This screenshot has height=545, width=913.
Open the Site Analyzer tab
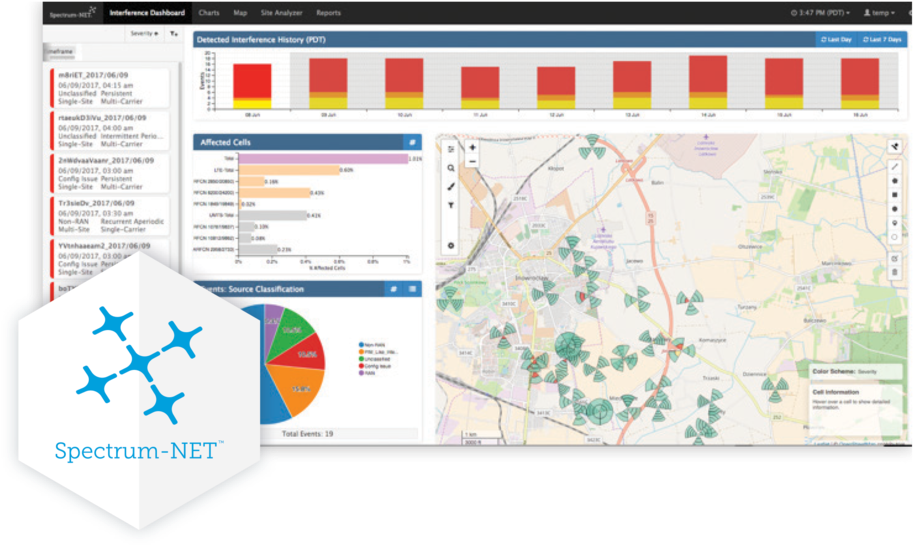coord(281,13)
